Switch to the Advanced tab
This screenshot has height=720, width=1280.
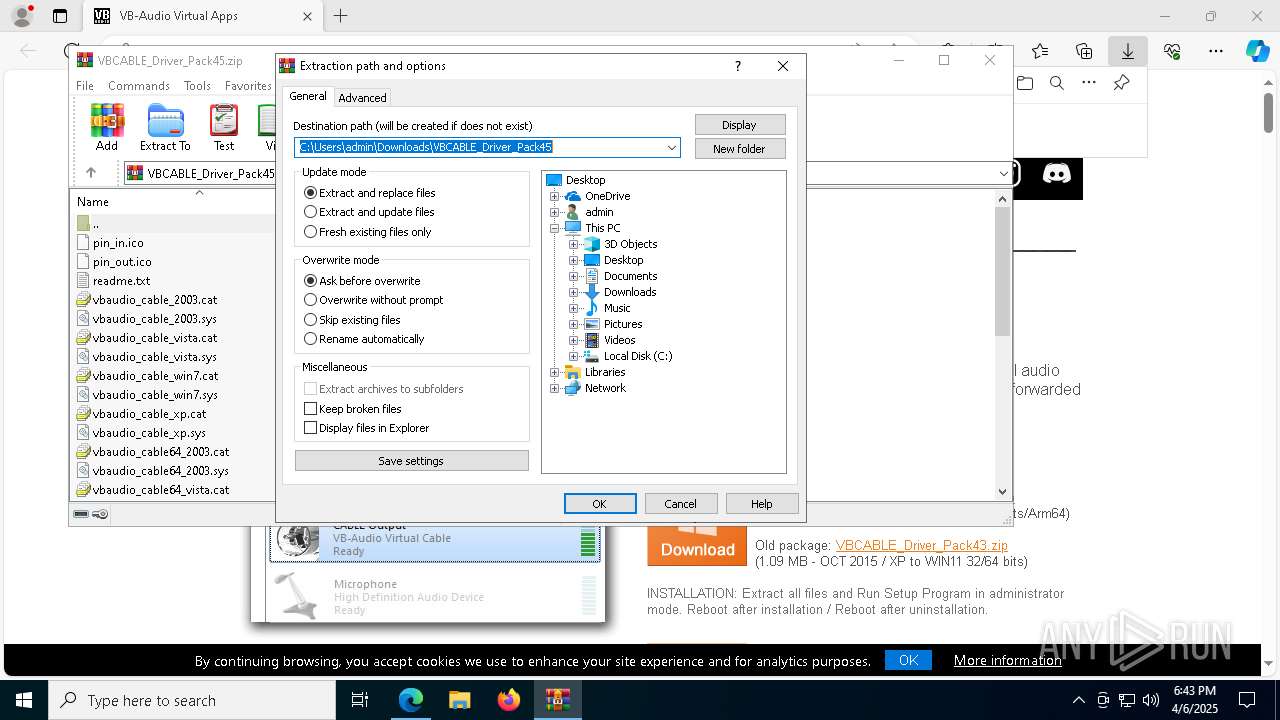362,98
